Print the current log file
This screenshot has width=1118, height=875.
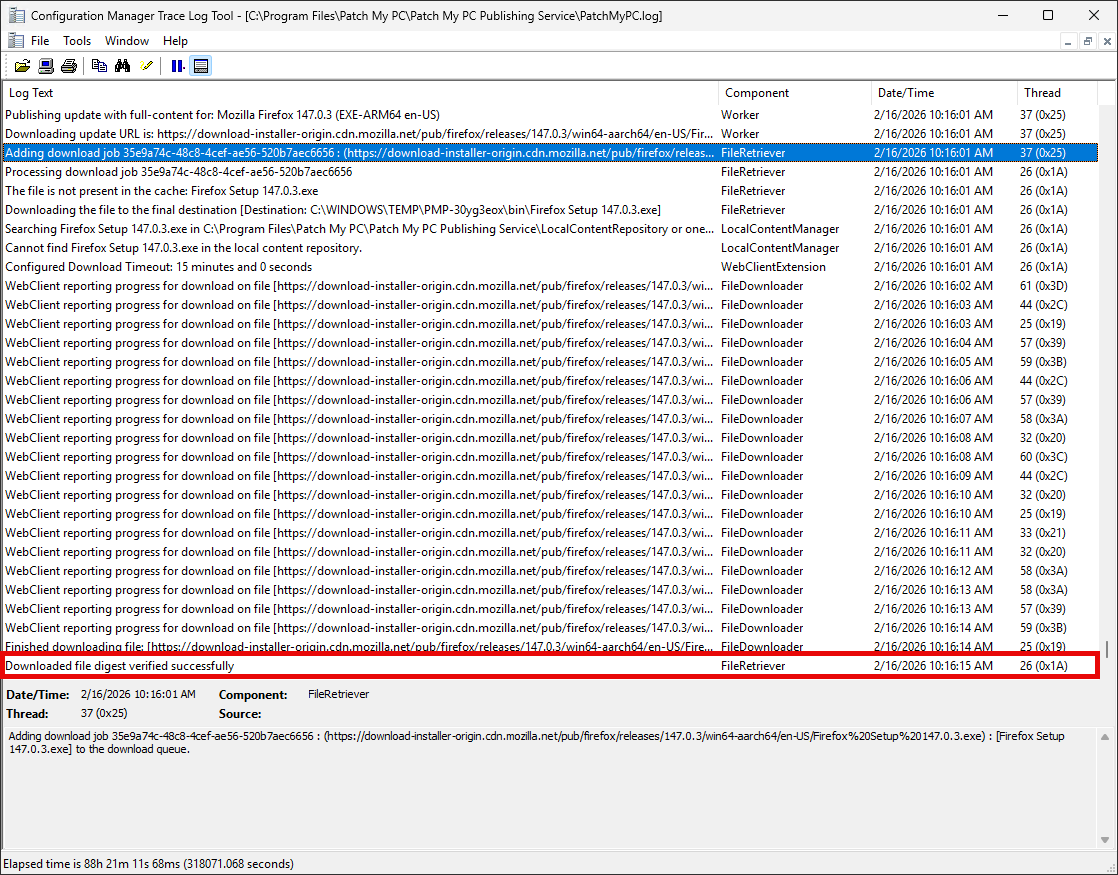pos(68,65)
